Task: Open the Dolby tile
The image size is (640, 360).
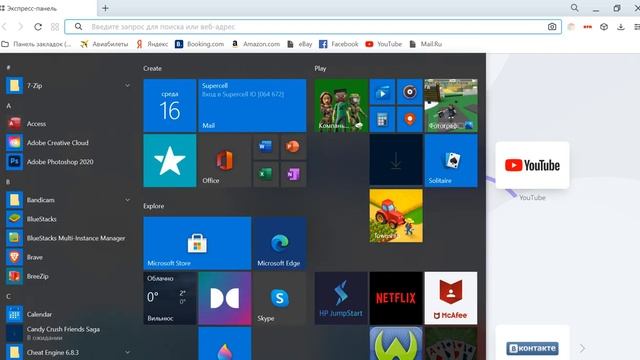Action: pyautogui.click(x=224, y=298)
